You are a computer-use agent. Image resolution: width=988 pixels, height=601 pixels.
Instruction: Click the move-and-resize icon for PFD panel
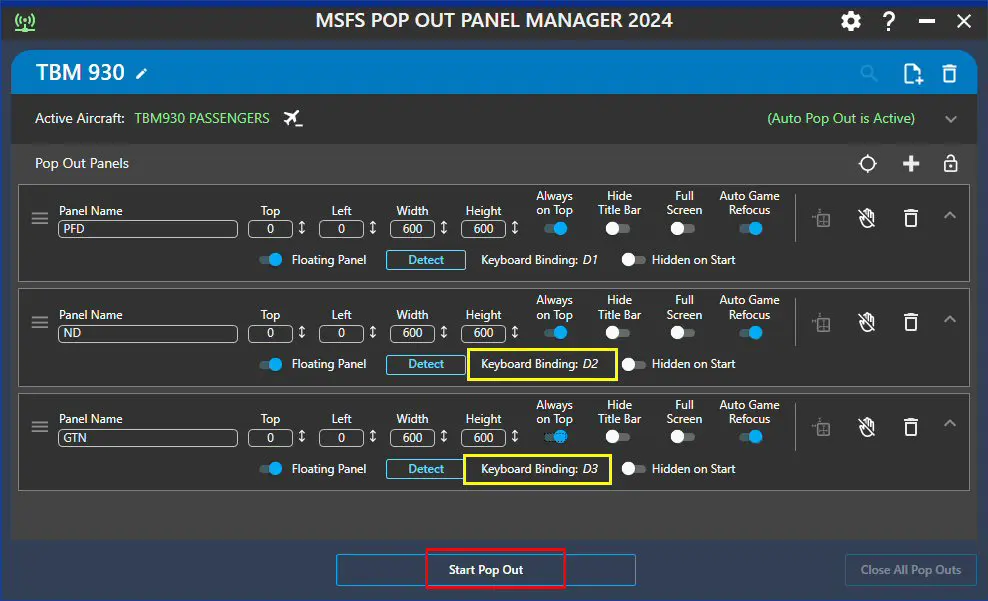coord(821,219)
